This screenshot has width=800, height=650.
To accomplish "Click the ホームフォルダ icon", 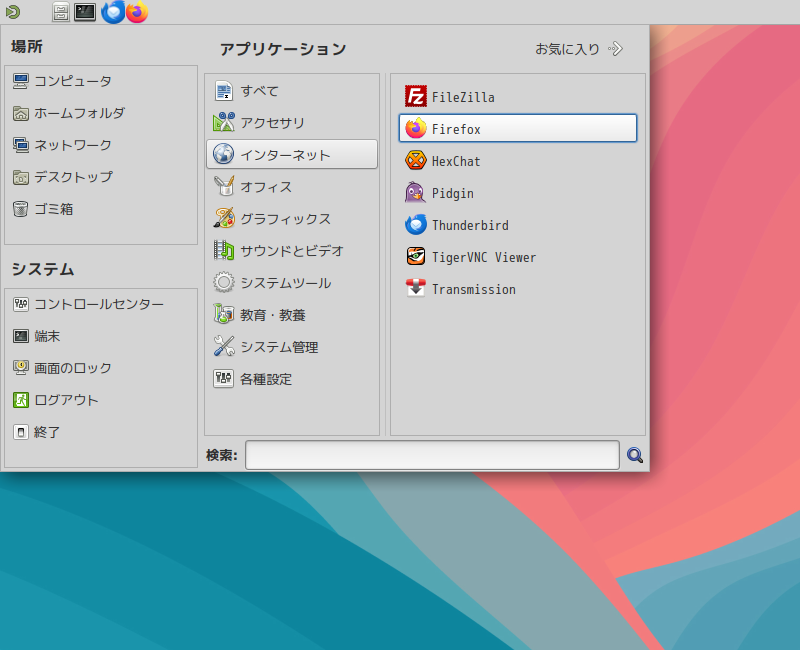I will pyautogui.click(x=20, y=113).
